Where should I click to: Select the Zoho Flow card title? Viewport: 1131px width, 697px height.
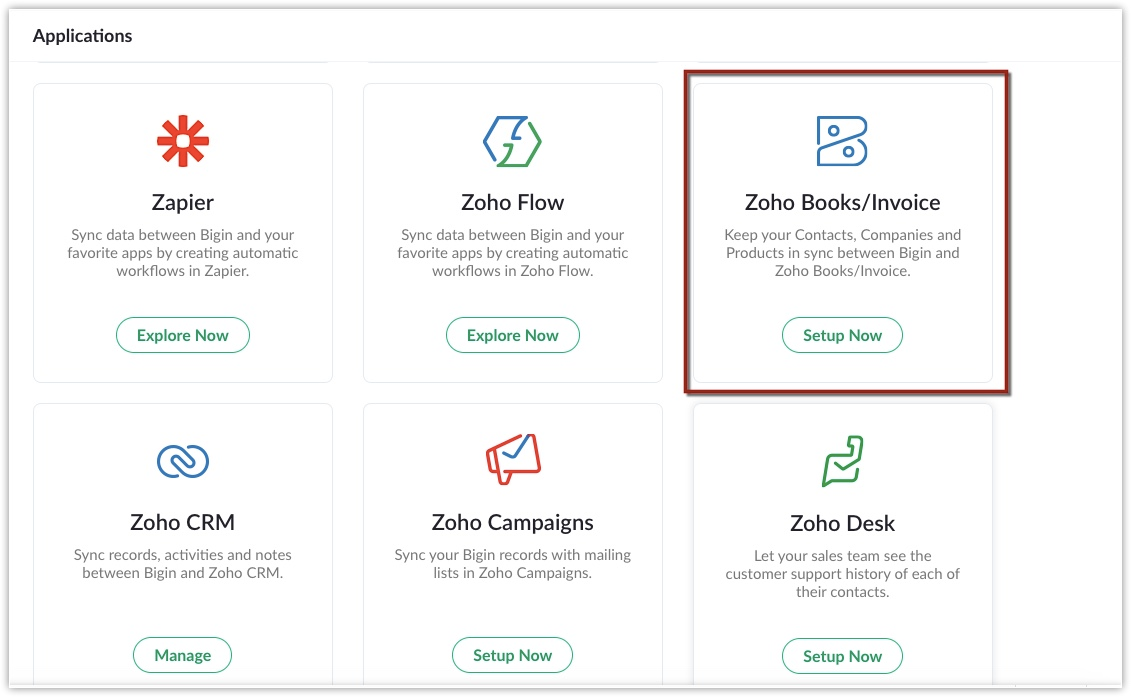pyautogui.click(x=512, y=203)
